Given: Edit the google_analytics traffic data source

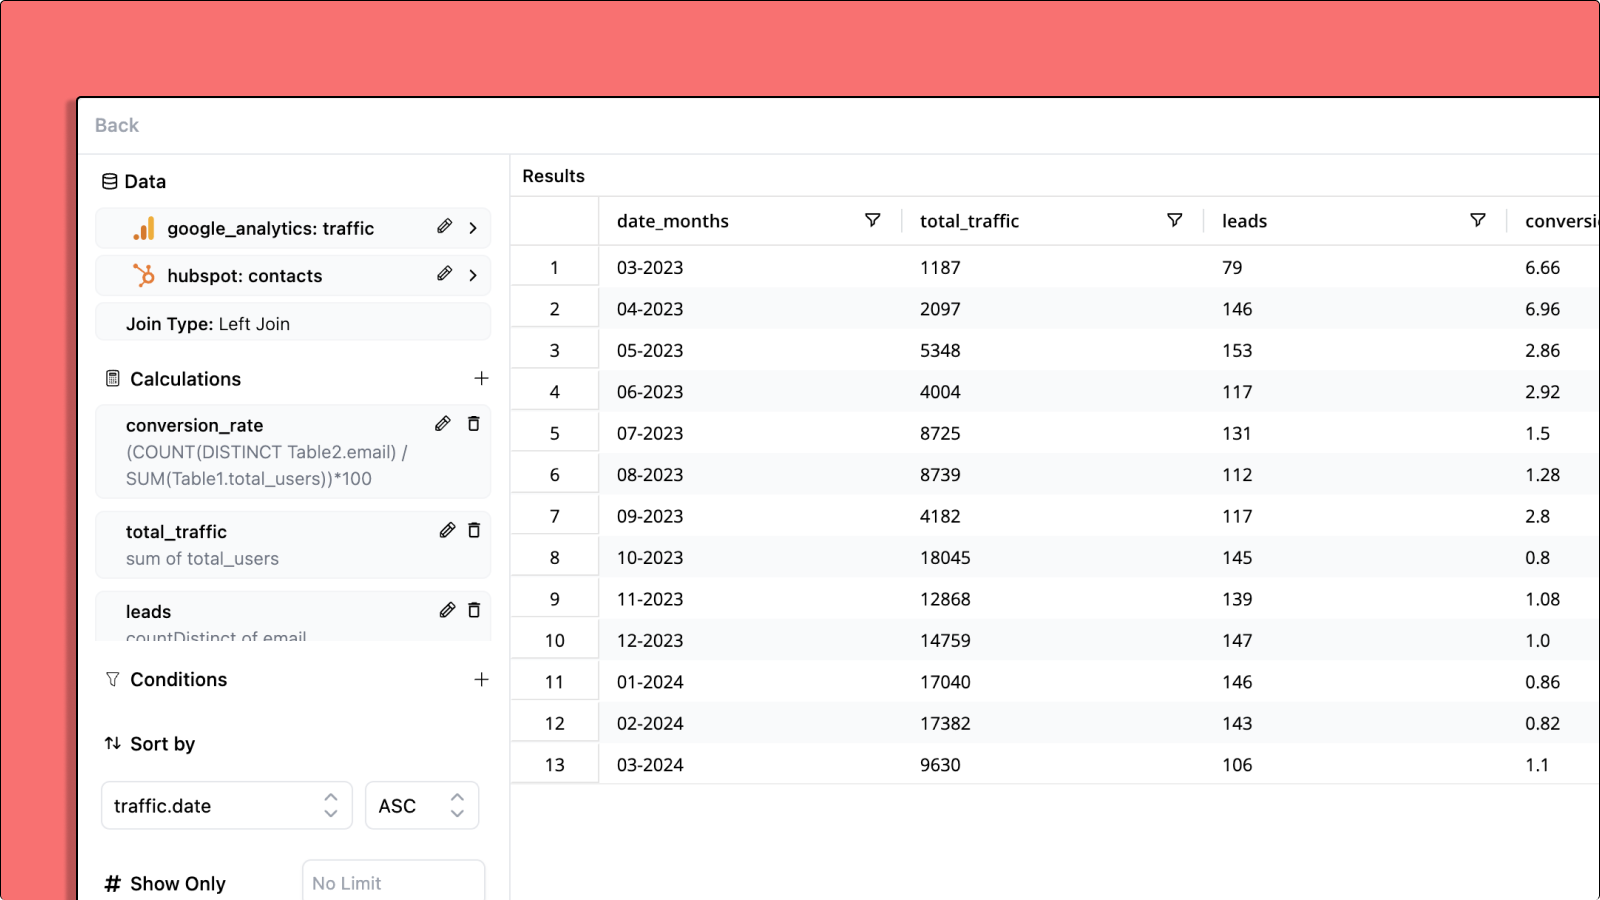Looking at the screenshot, I should (444, 227).
